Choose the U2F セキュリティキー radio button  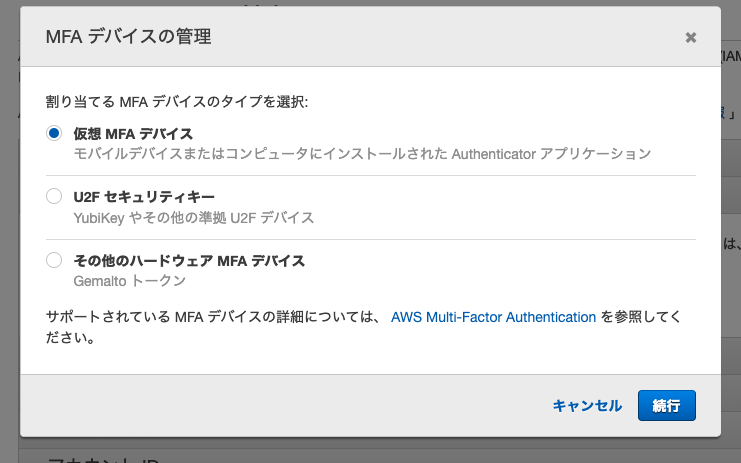click(x=54, y=197)
